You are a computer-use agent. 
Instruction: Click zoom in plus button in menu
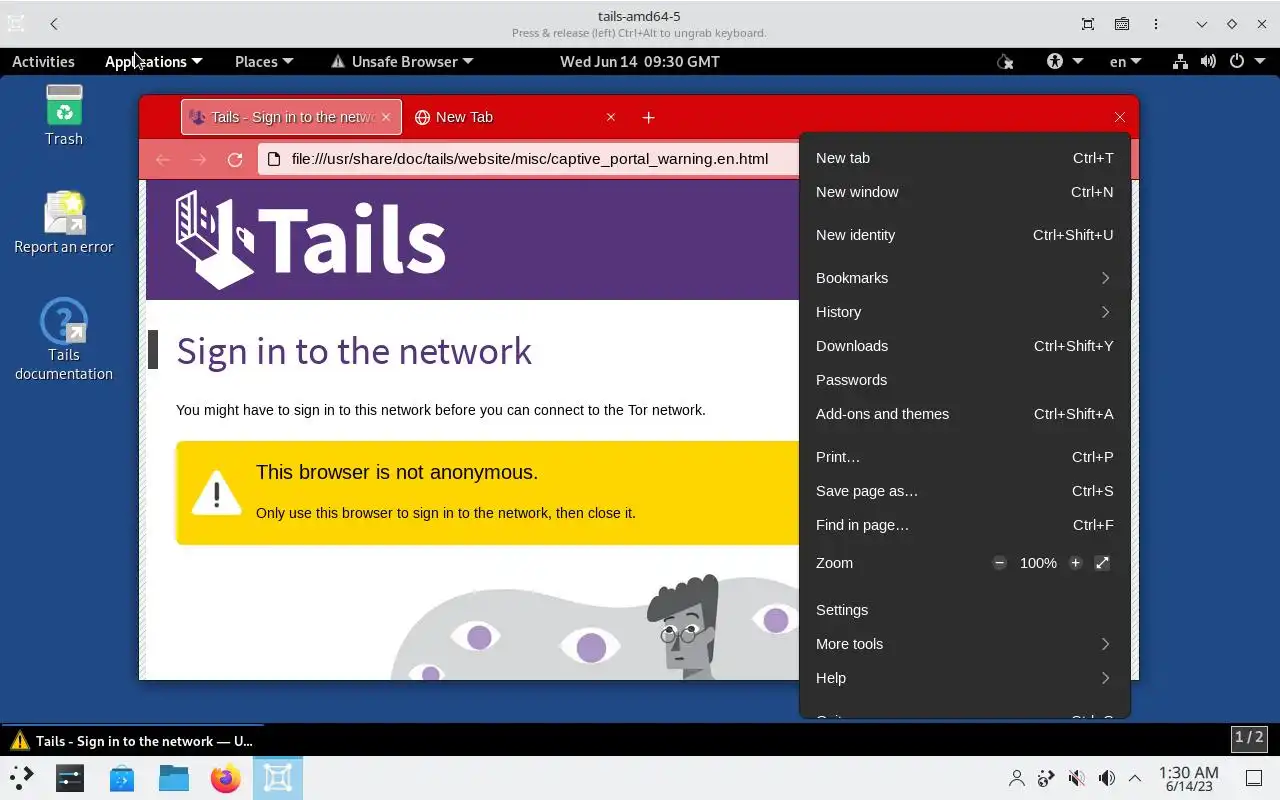[1075, 563]
